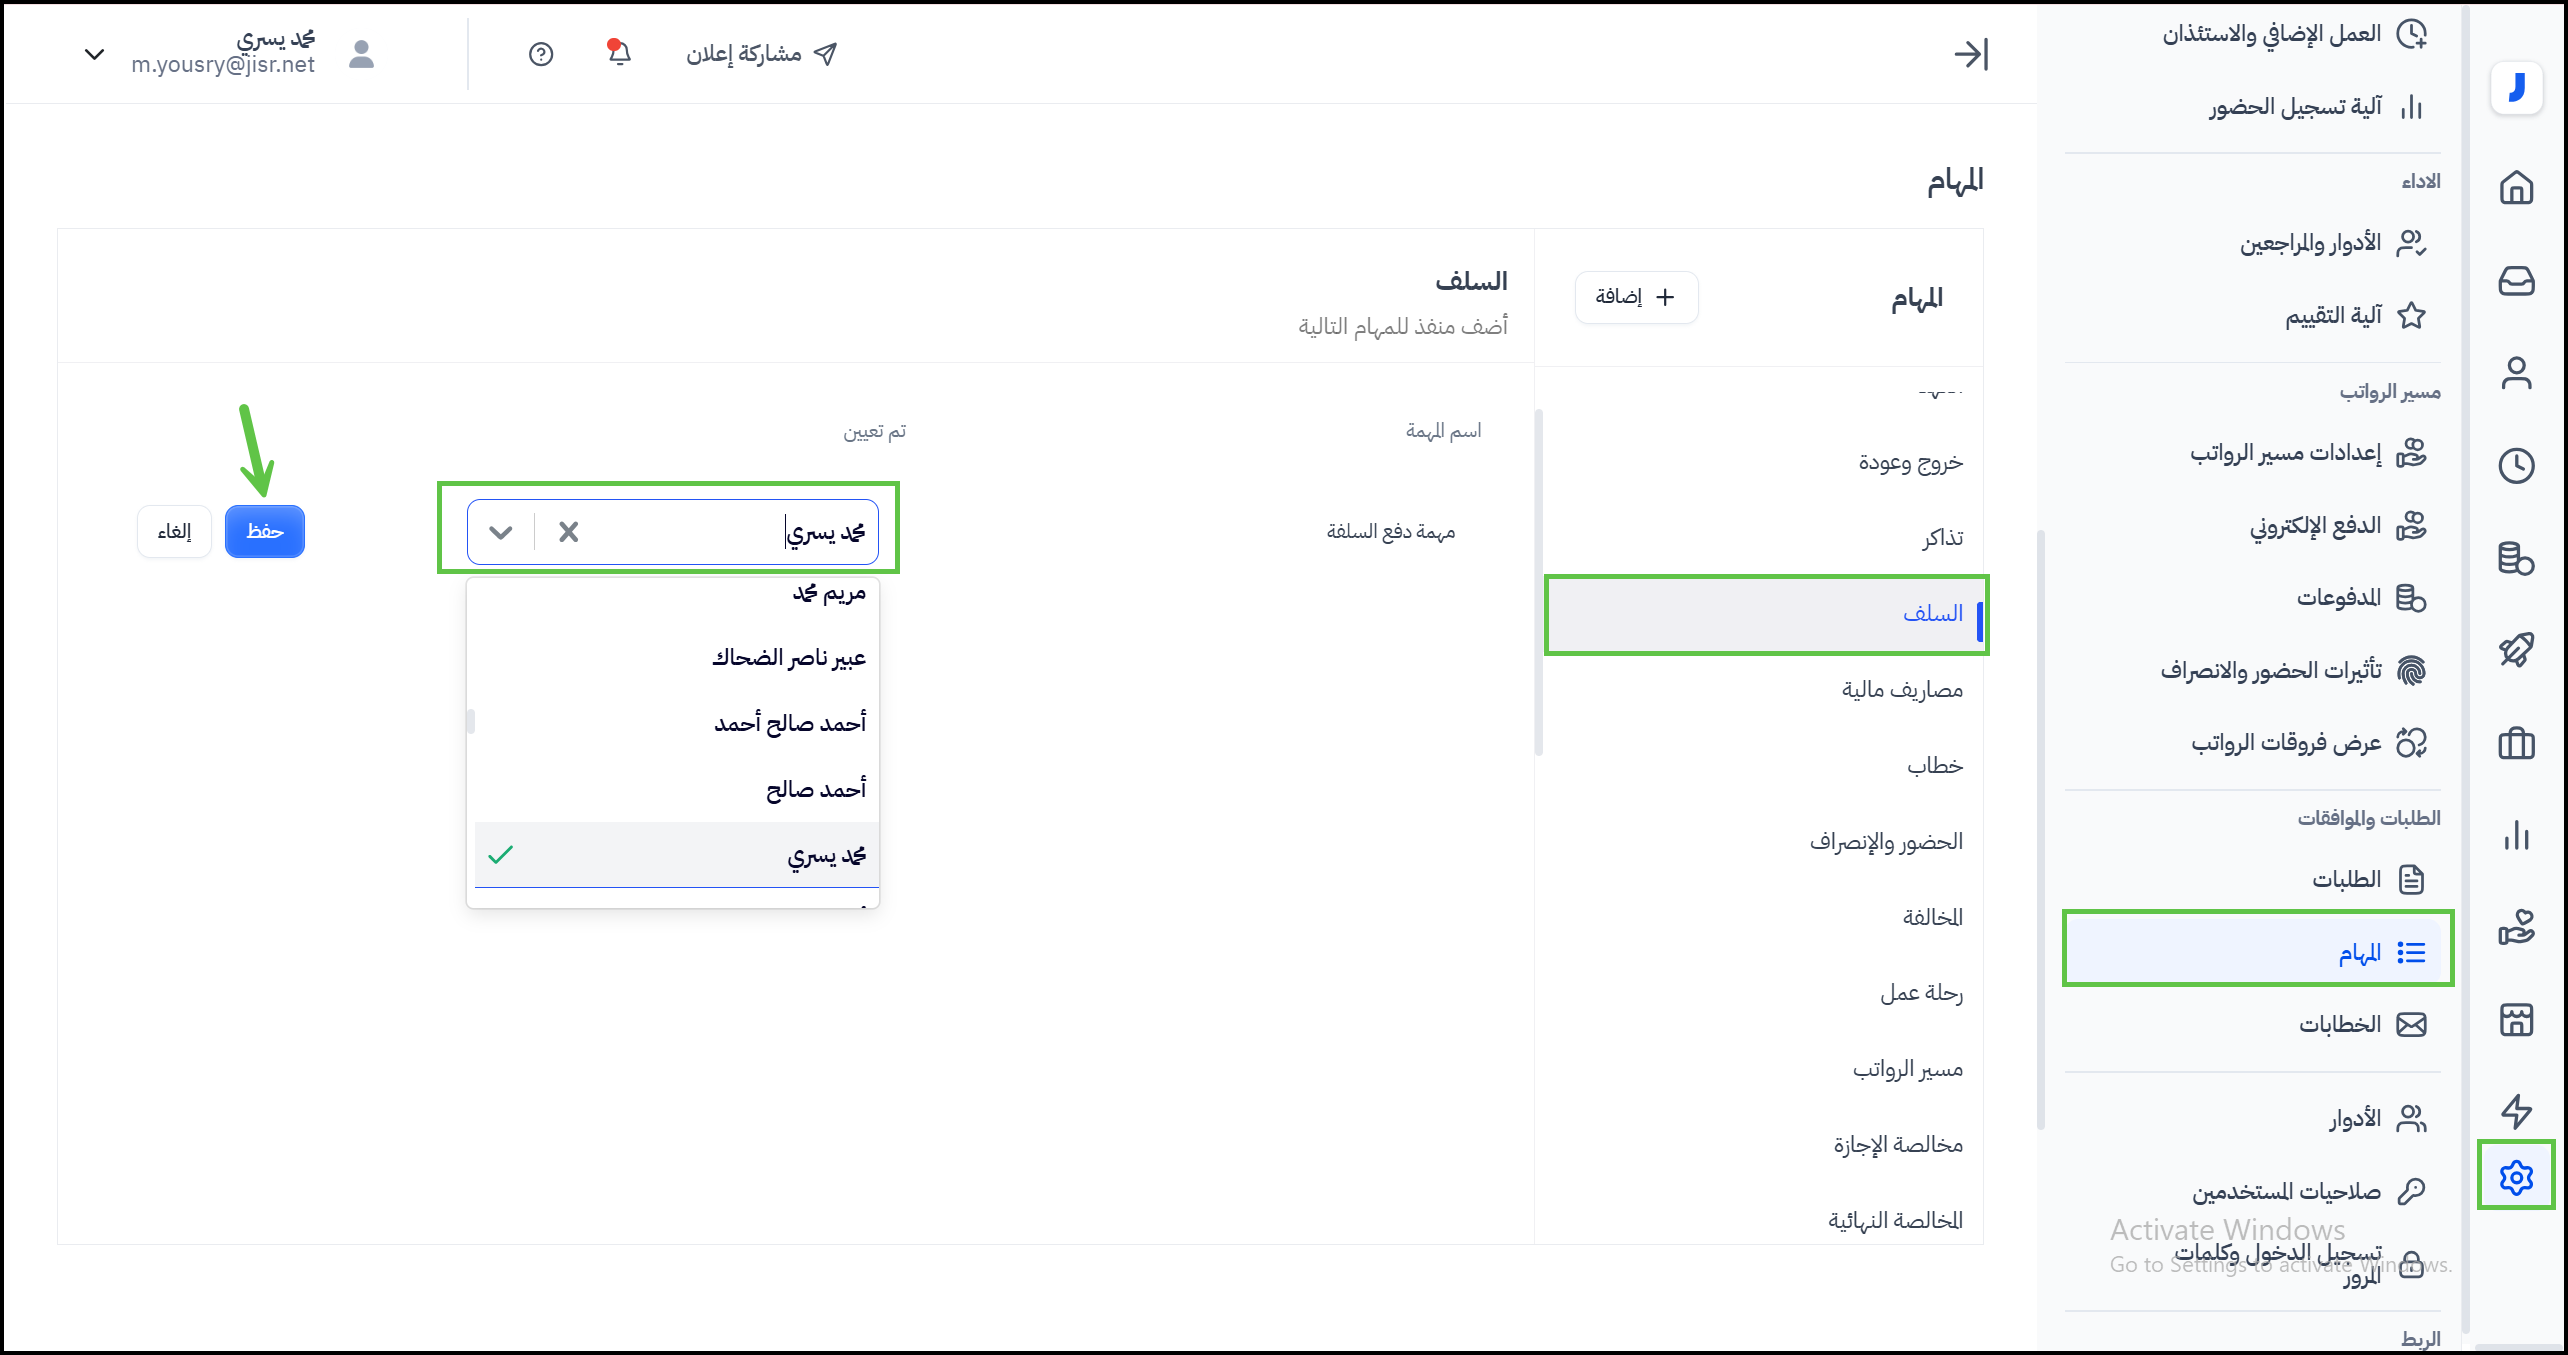Screen dimensions: 2568x1355
Task: Expand the assignee dropdown chevron
Action: pos(501,532)
